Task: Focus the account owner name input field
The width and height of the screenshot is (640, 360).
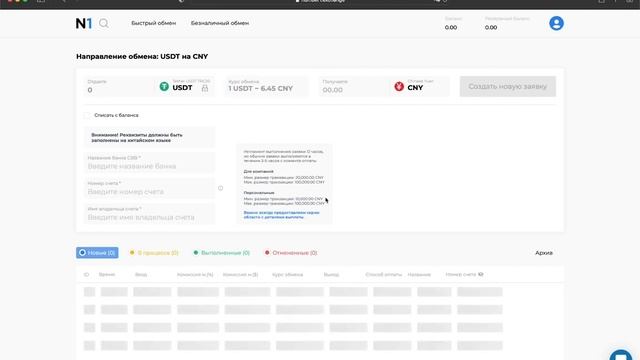Action: point(149,213)
